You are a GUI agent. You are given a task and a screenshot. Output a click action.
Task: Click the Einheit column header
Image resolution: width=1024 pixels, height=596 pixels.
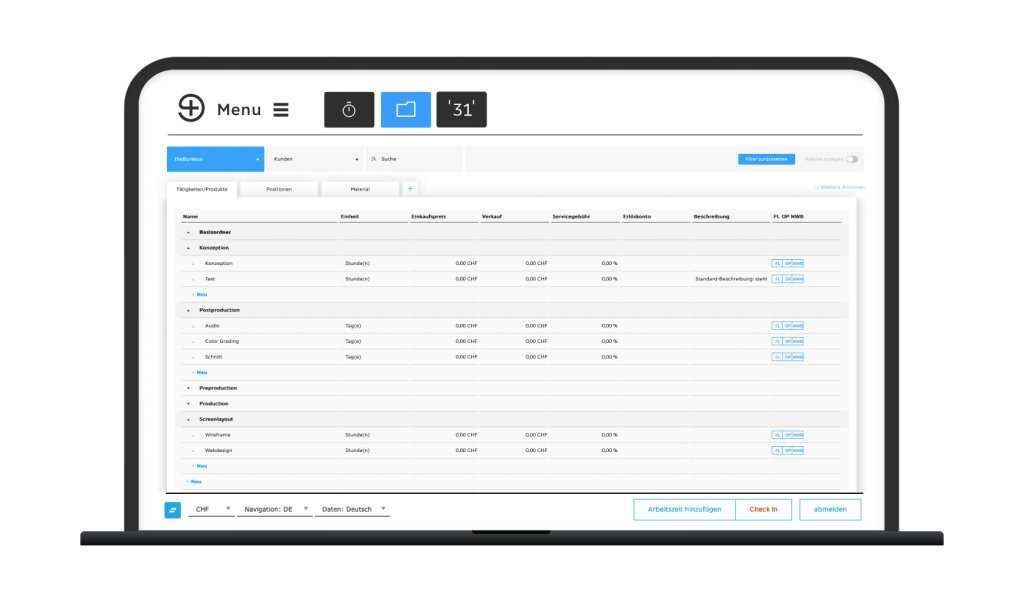coord(349,217)
